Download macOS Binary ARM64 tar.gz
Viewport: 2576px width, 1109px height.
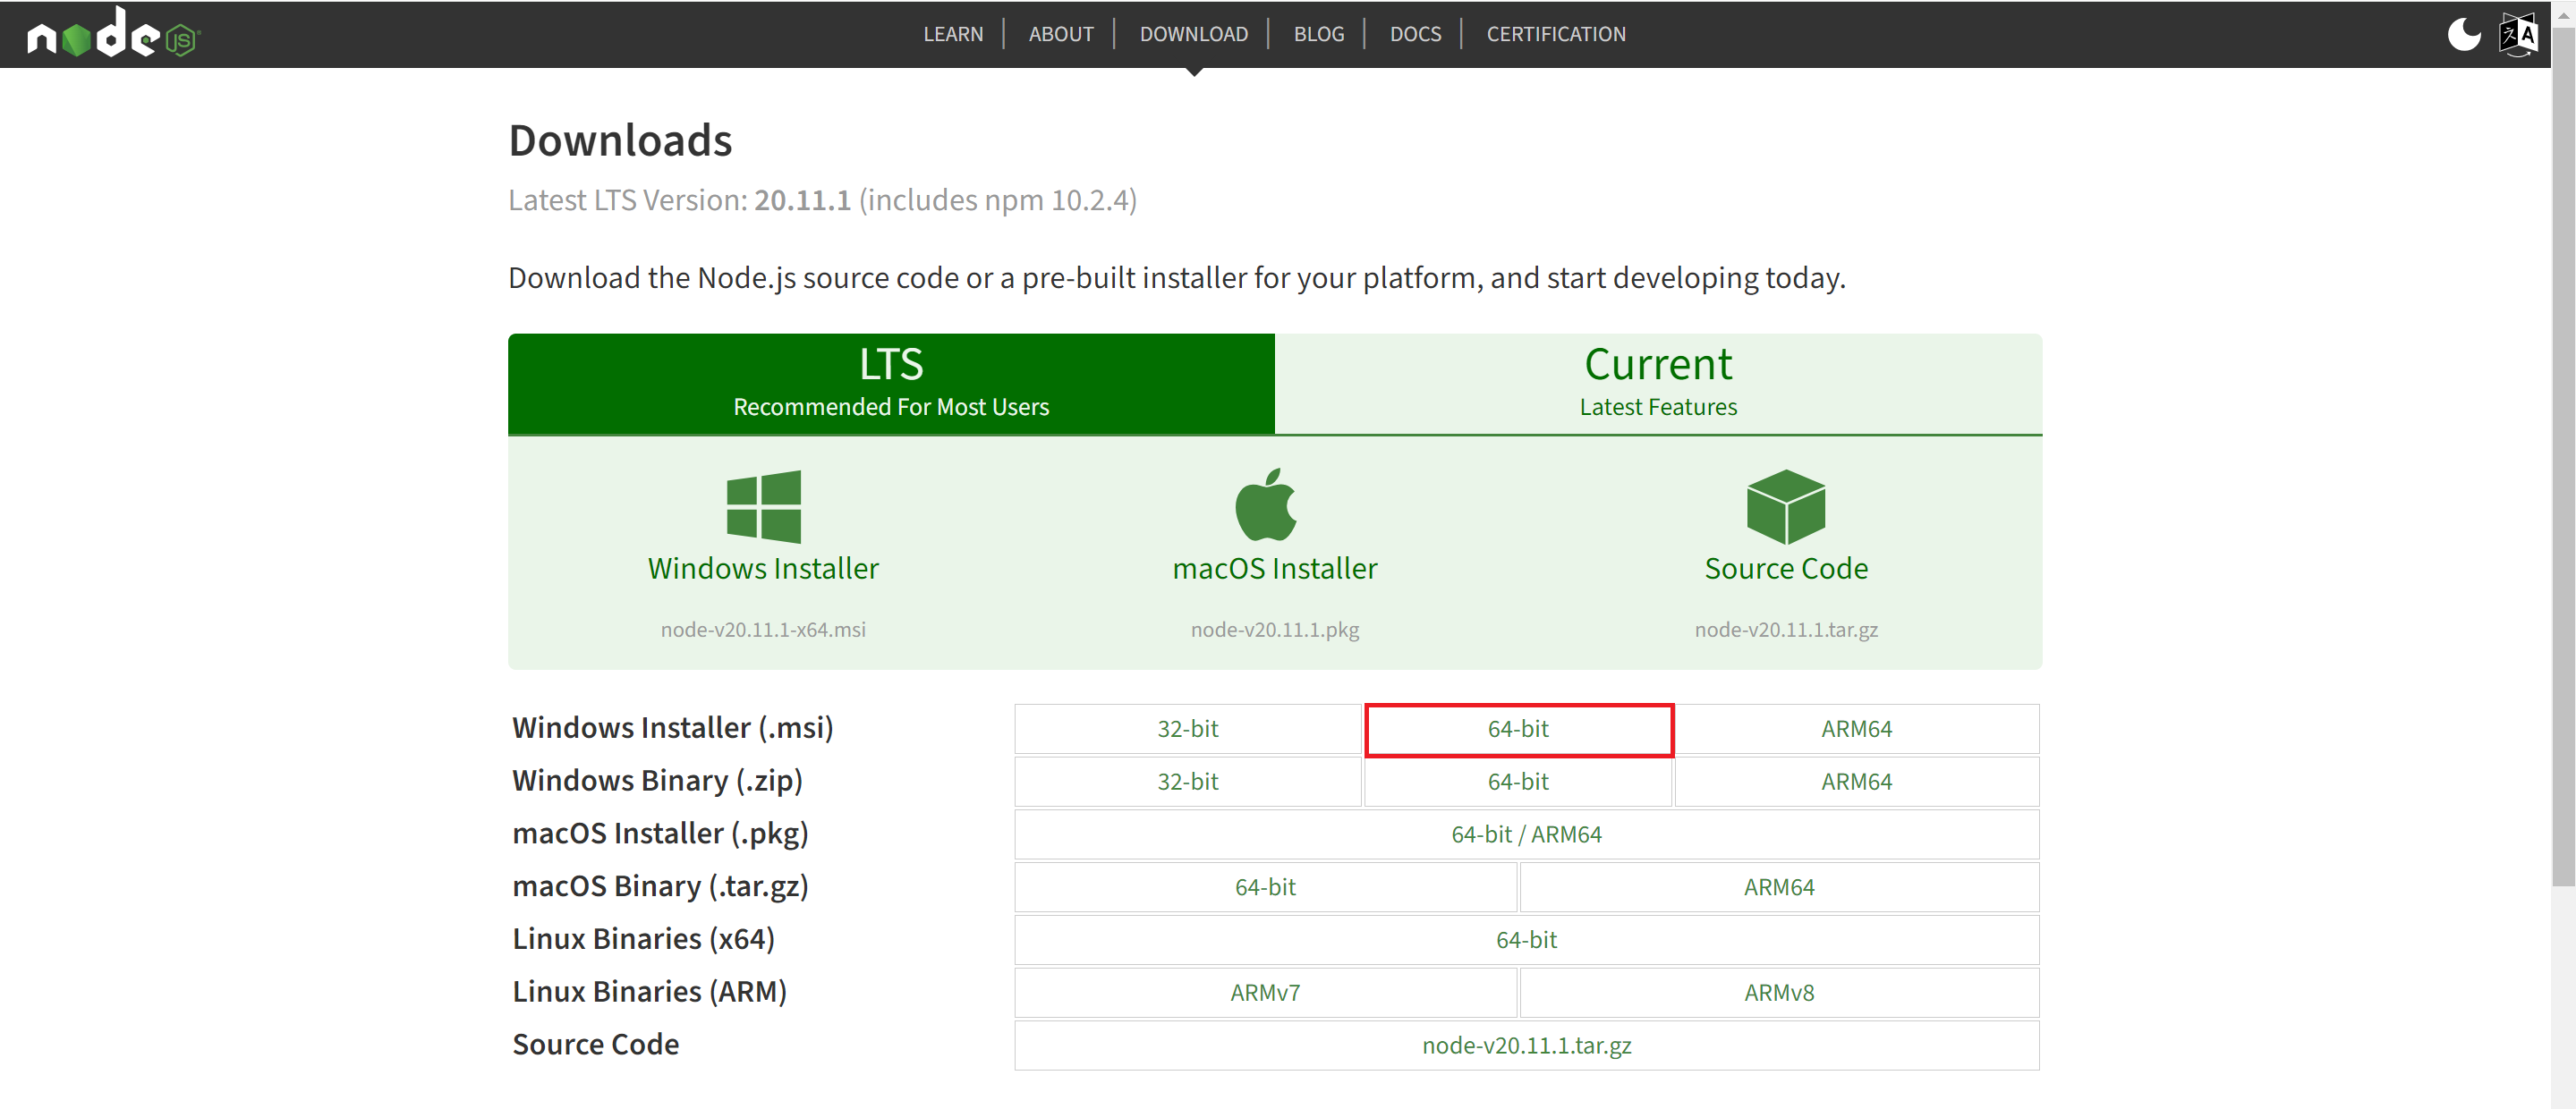[1778, 888]
